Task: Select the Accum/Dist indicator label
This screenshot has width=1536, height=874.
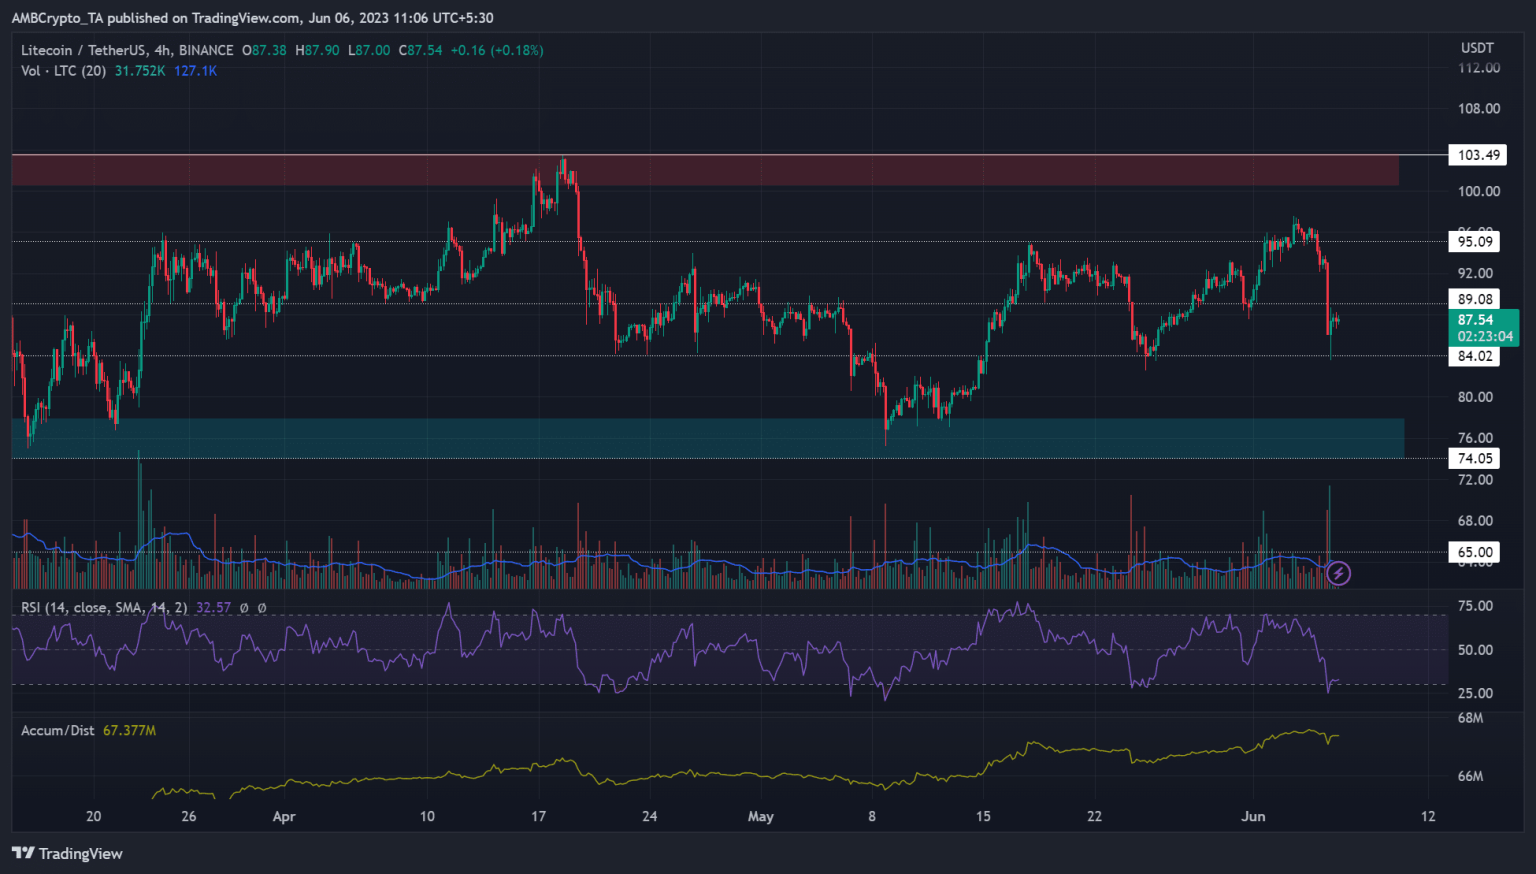Action: pyautogui.click(x=58, y=730)
